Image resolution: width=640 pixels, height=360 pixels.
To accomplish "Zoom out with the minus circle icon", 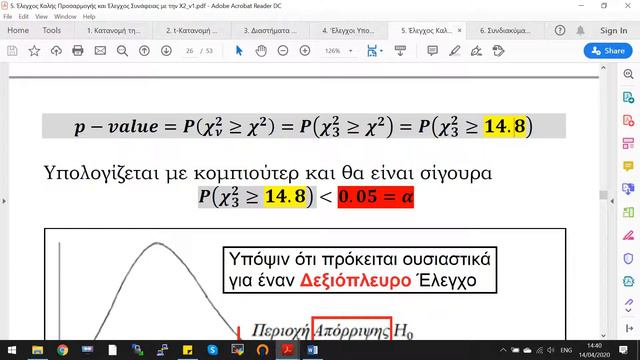I will 283,51.
